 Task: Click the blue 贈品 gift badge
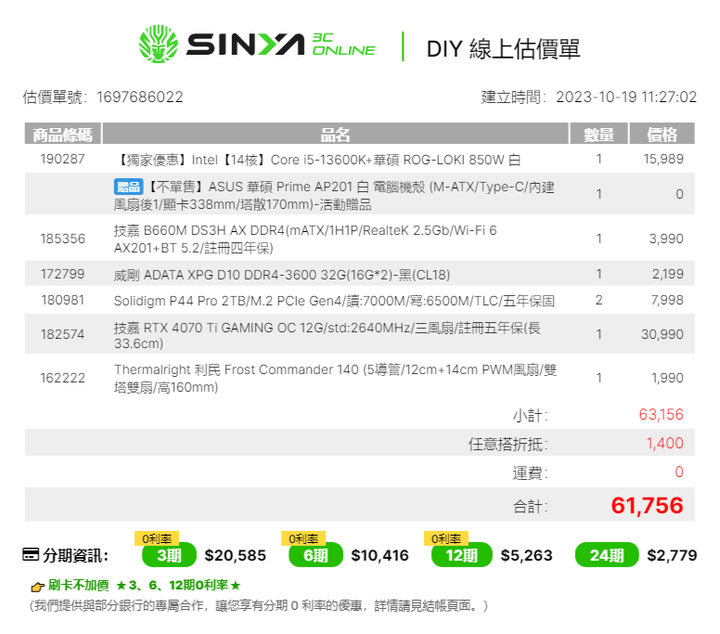coord(129,187)
